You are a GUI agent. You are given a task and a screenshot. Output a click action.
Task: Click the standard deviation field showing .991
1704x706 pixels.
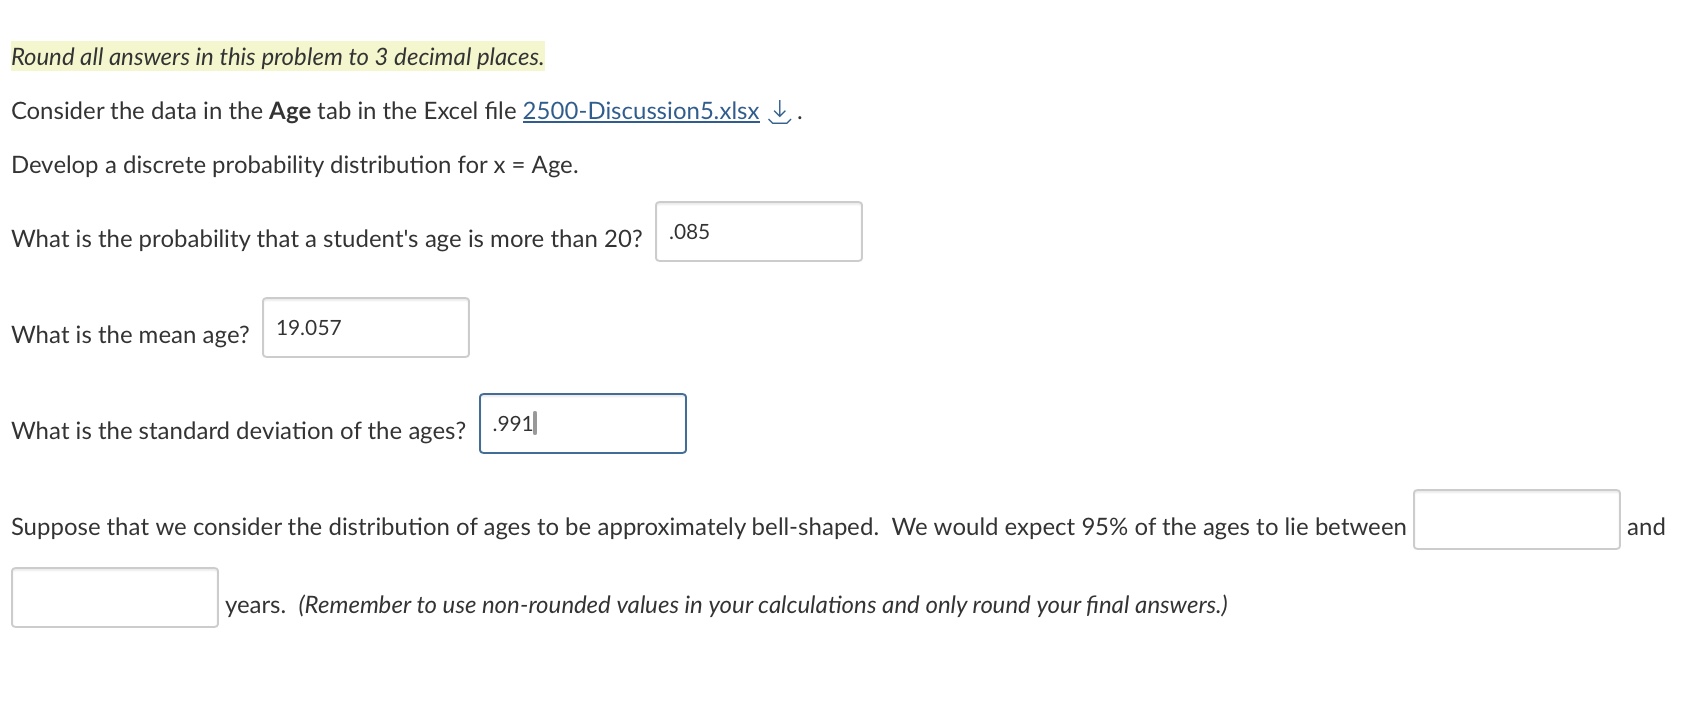[x=582, y=423]
